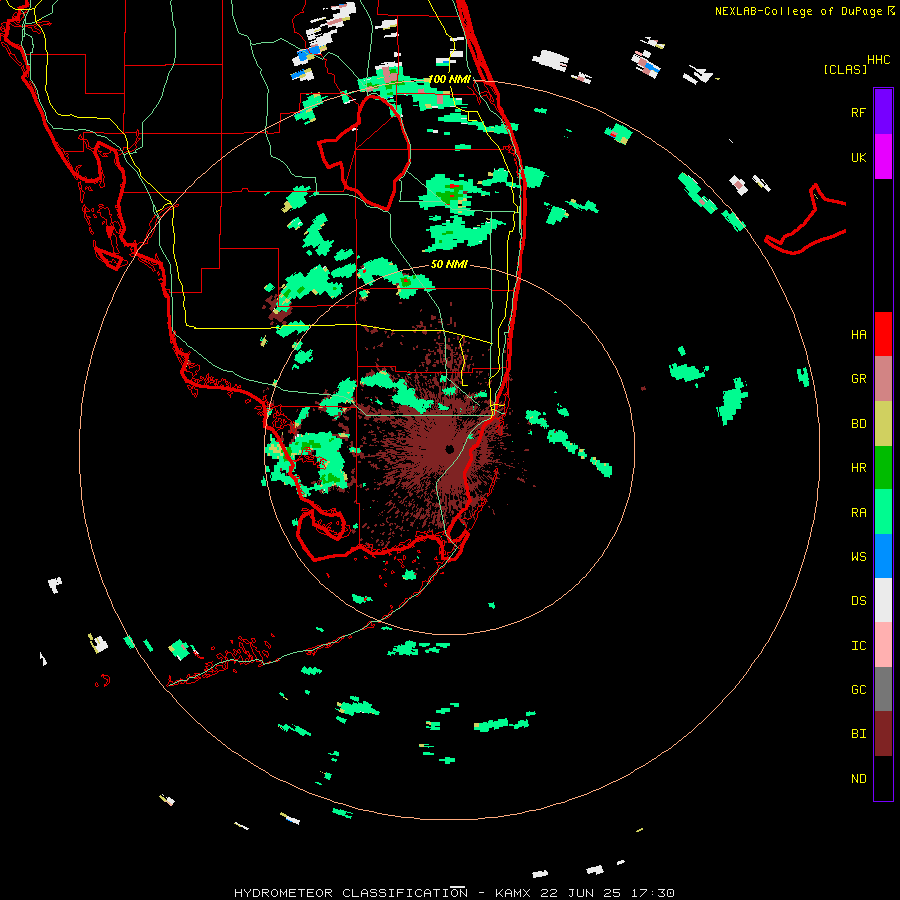Click the UK magenta legend swatch
This screenshot has height=900, width=900.
coord(883,157)
